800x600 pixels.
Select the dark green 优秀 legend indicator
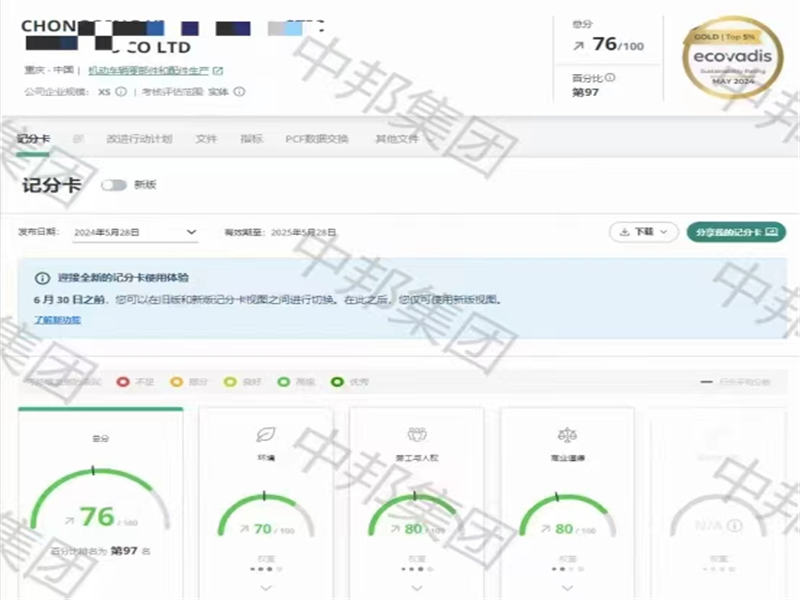(337, 381)
